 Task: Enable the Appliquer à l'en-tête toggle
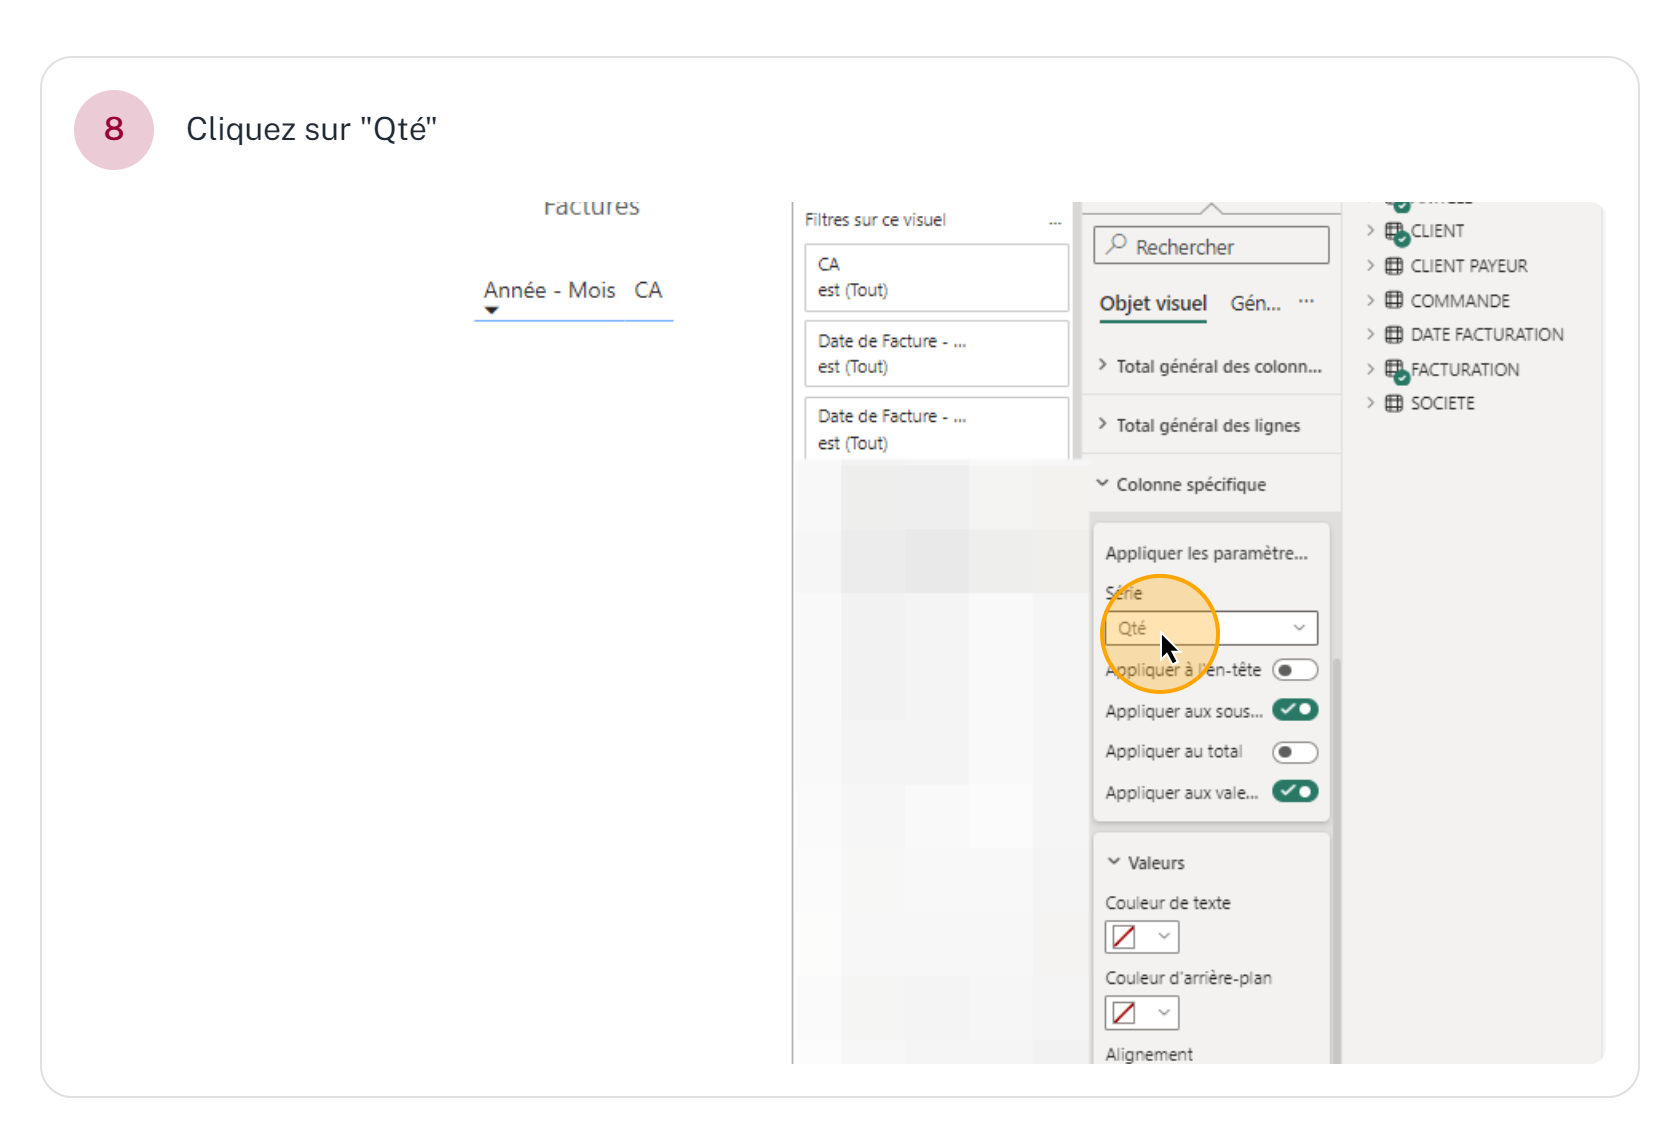(1294, 670)
